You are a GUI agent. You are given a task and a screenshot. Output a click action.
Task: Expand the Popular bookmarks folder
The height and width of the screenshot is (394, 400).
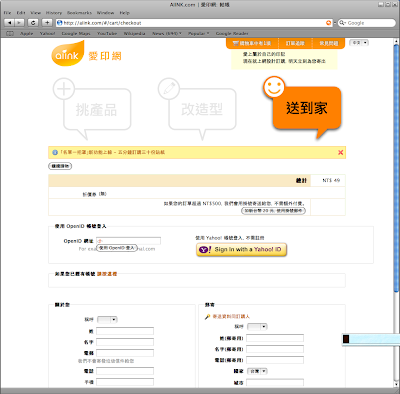tap(199, 33)
